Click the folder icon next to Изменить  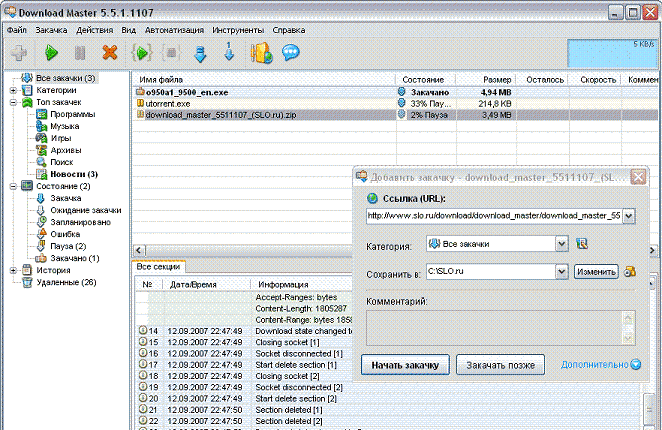[x=630, y=272]
